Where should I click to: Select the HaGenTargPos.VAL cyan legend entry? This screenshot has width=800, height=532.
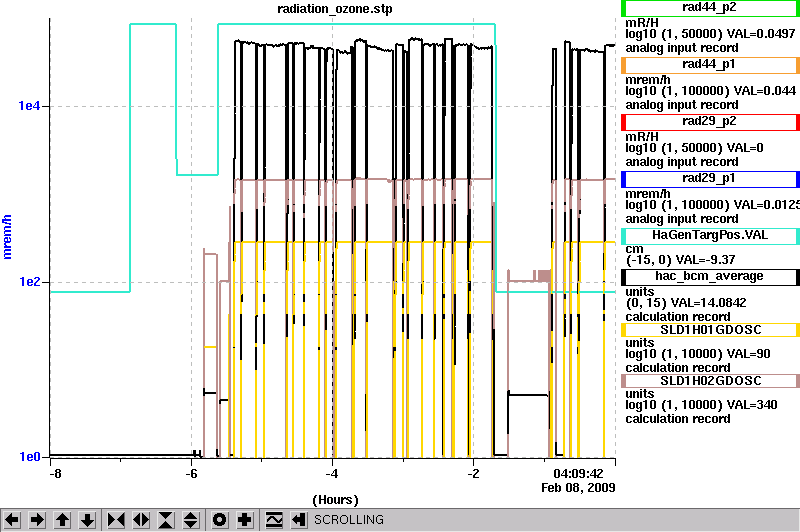click(x=710, y=236)
